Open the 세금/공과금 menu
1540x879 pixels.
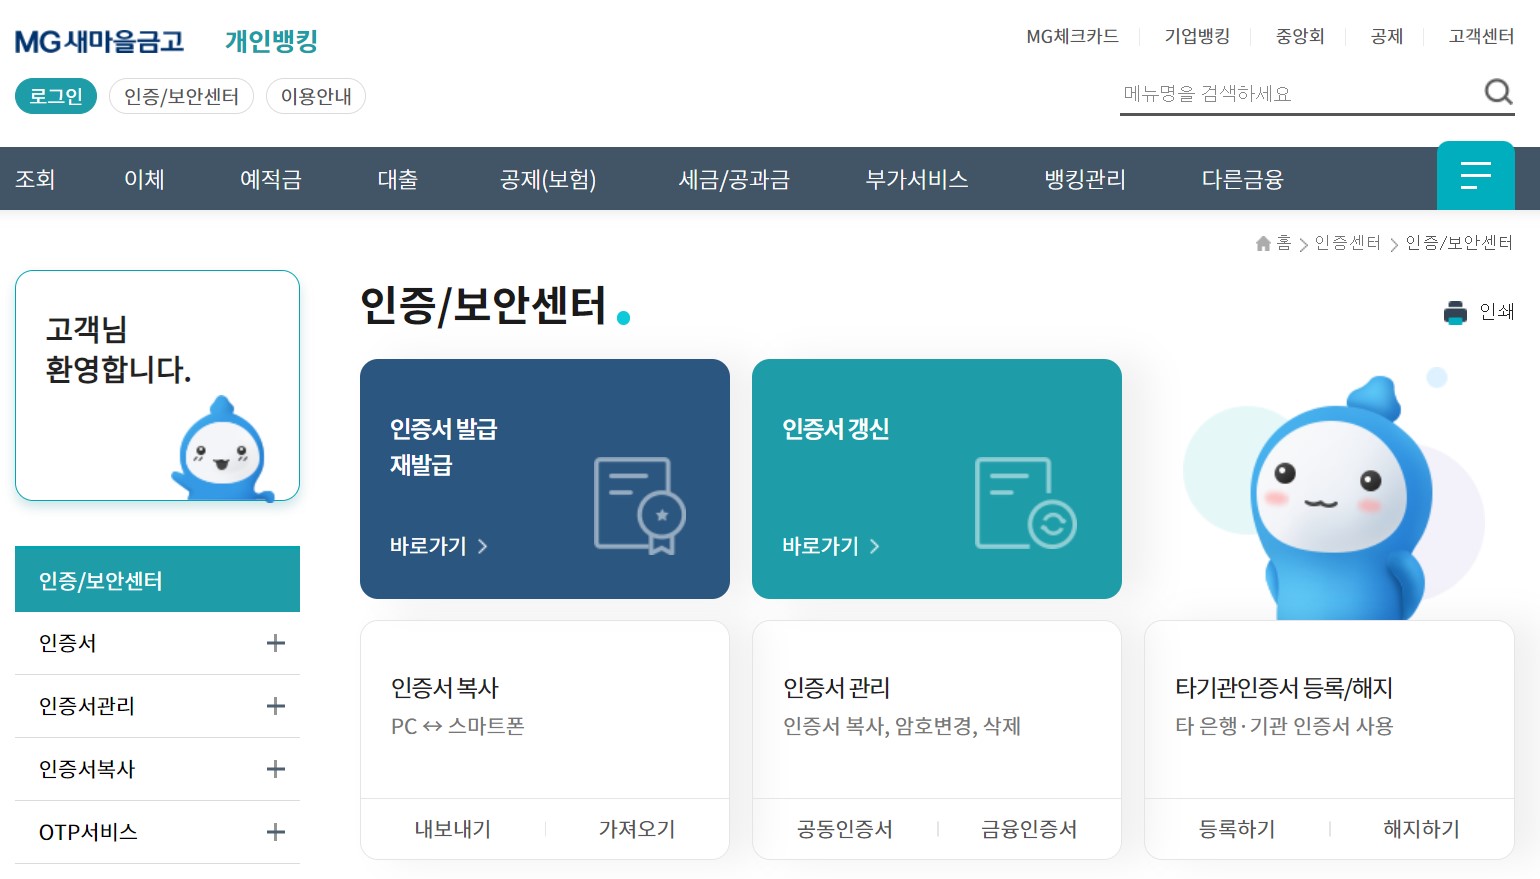[x=734, y=179]
